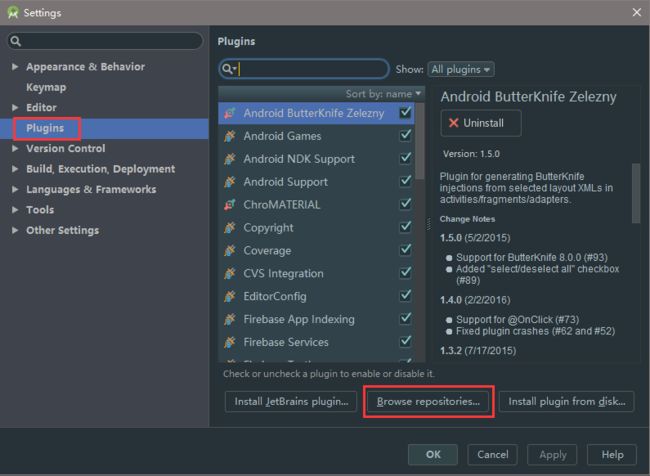
Task: Click Install plugin from disk button
Action: pos(566,401)
